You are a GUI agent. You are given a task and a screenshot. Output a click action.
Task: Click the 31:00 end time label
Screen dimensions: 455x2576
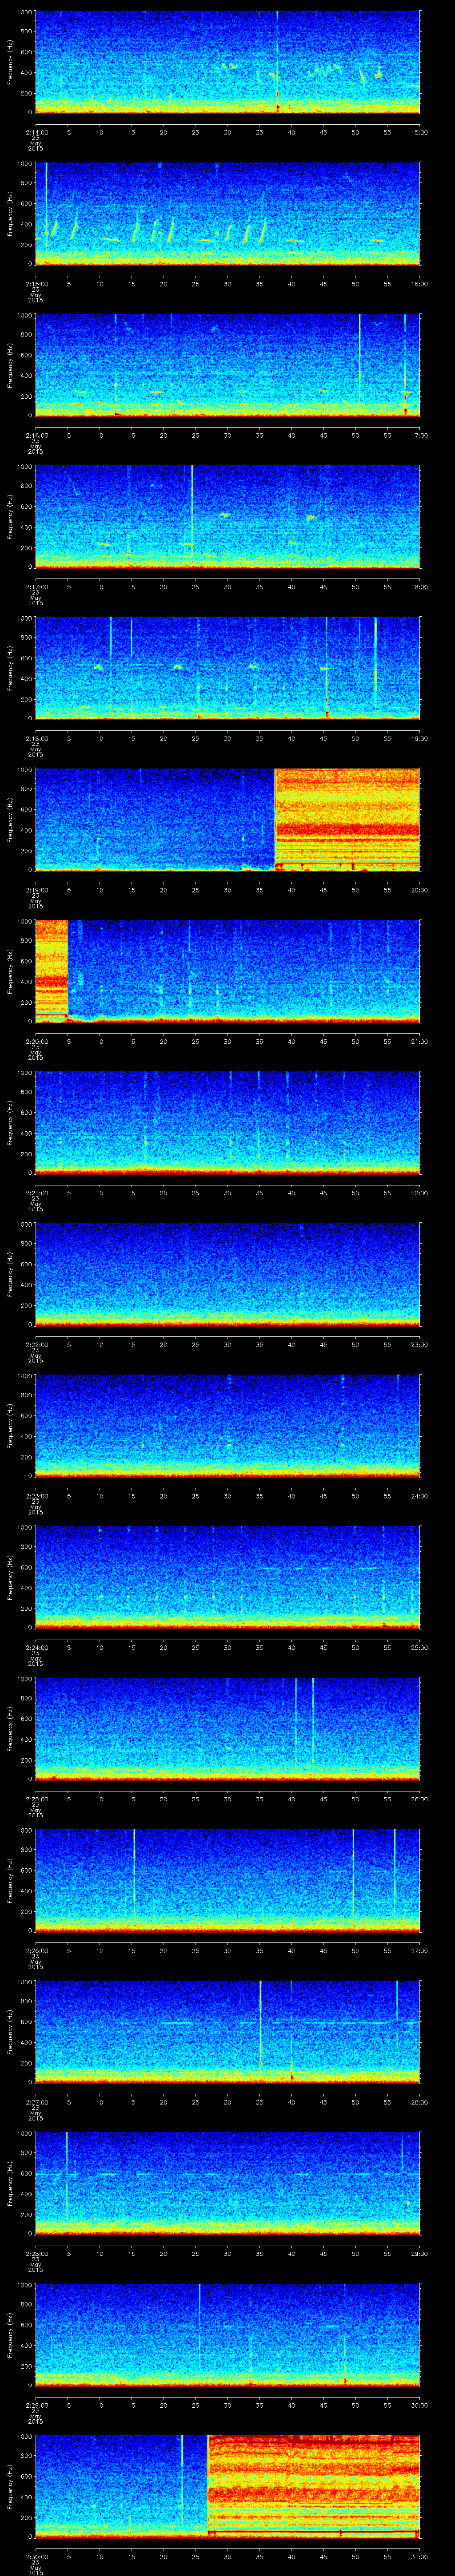(420, 2556)
